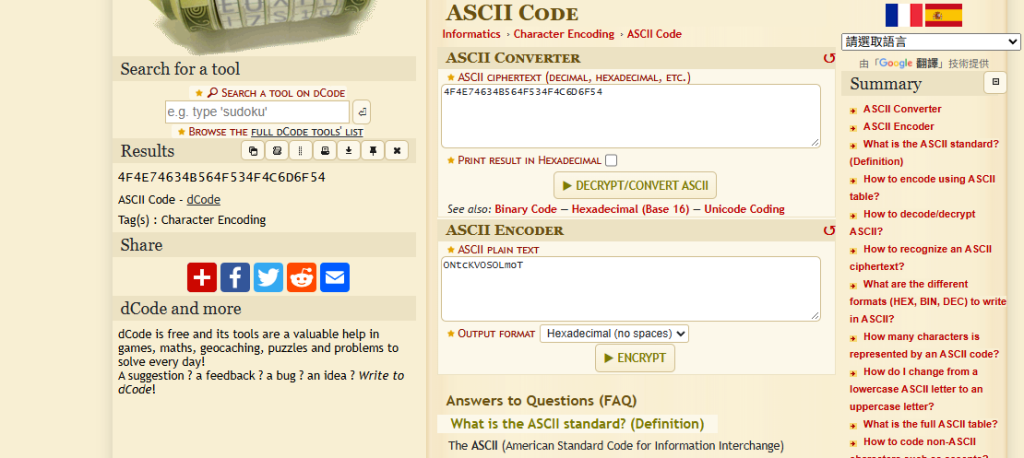Download the results using arrow icon
The width and height of the screenshot is (1024, 458).
[349, 151]
